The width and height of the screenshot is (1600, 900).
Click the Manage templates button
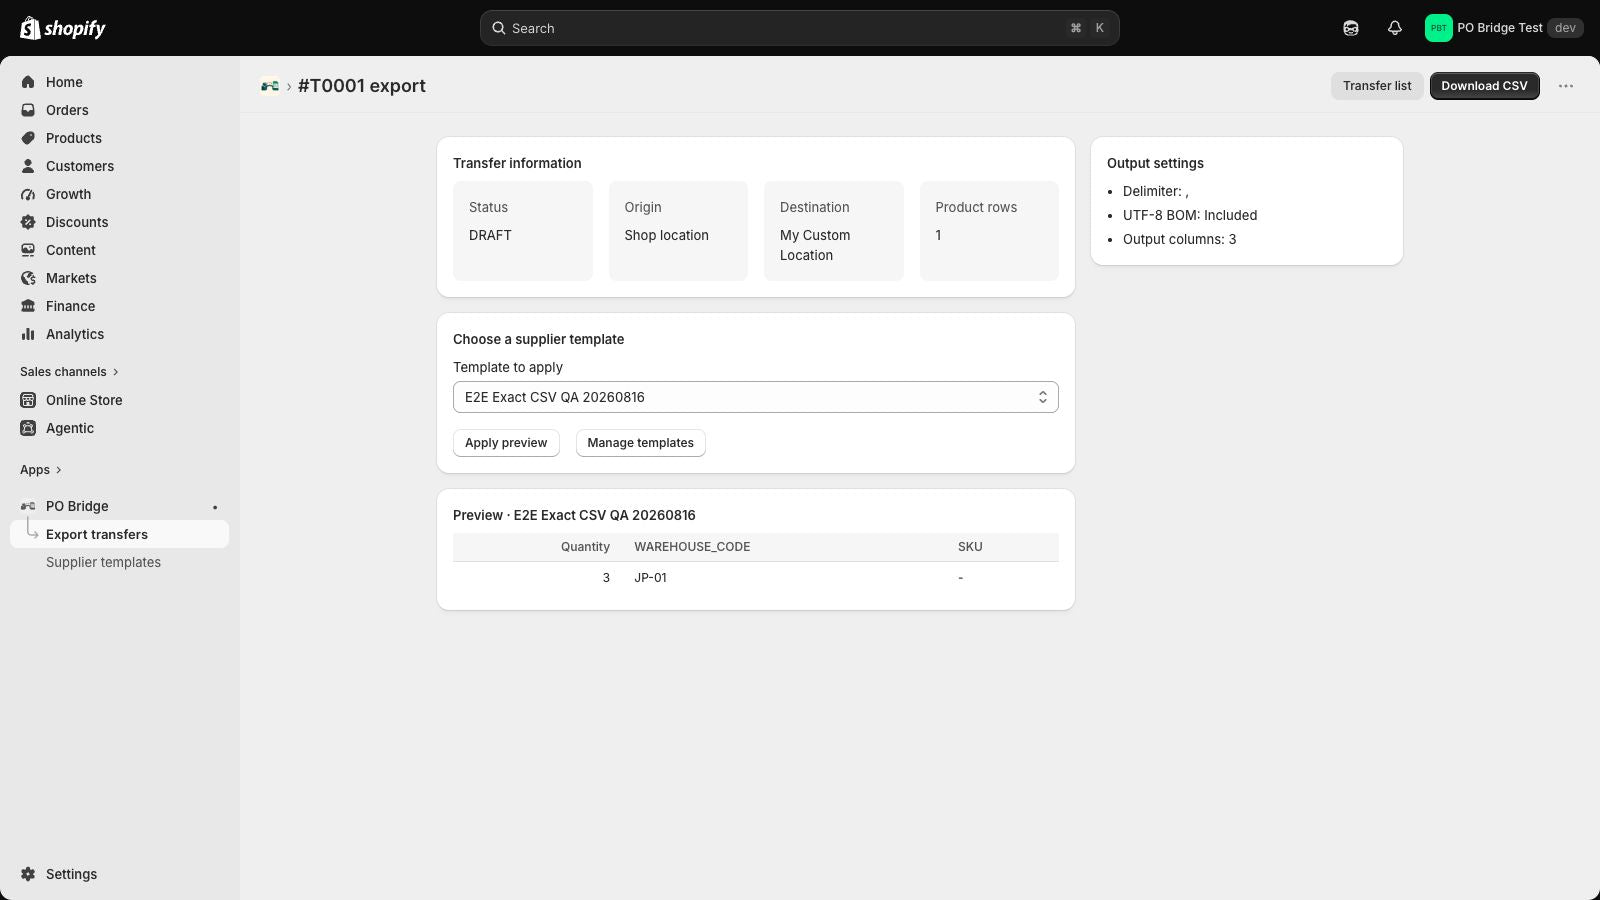click(x=640, y=443)
